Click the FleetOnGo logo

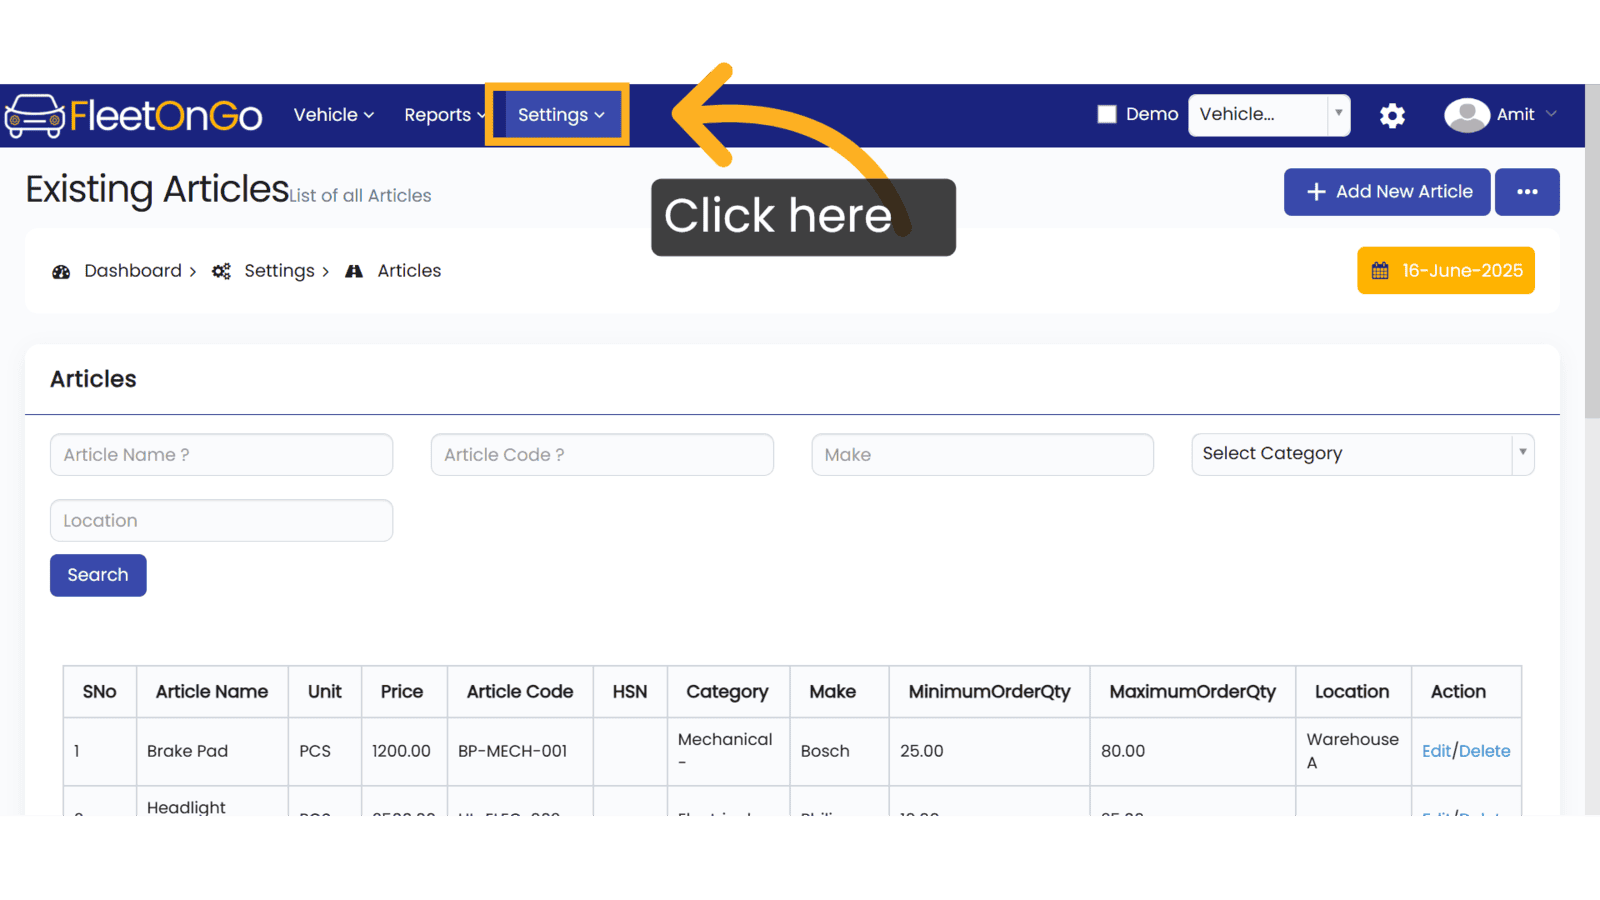pyautogui.click(x=133, y=116)
